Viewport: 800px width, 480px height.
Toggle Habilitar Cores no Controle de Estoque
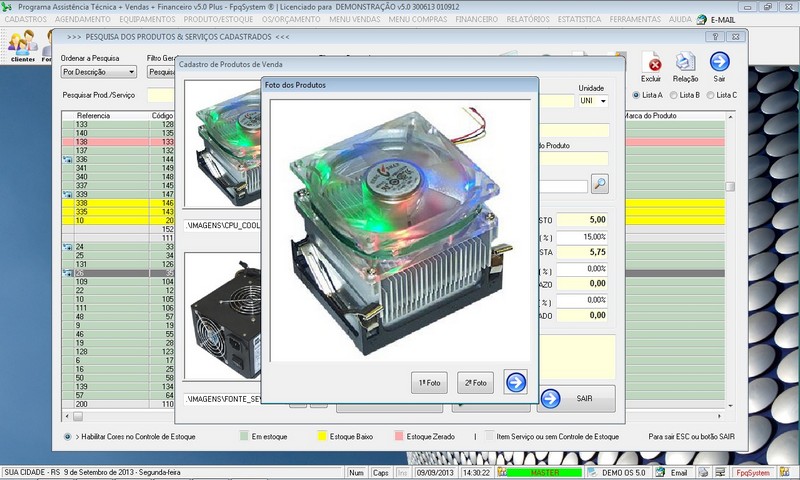coord(67,437)
